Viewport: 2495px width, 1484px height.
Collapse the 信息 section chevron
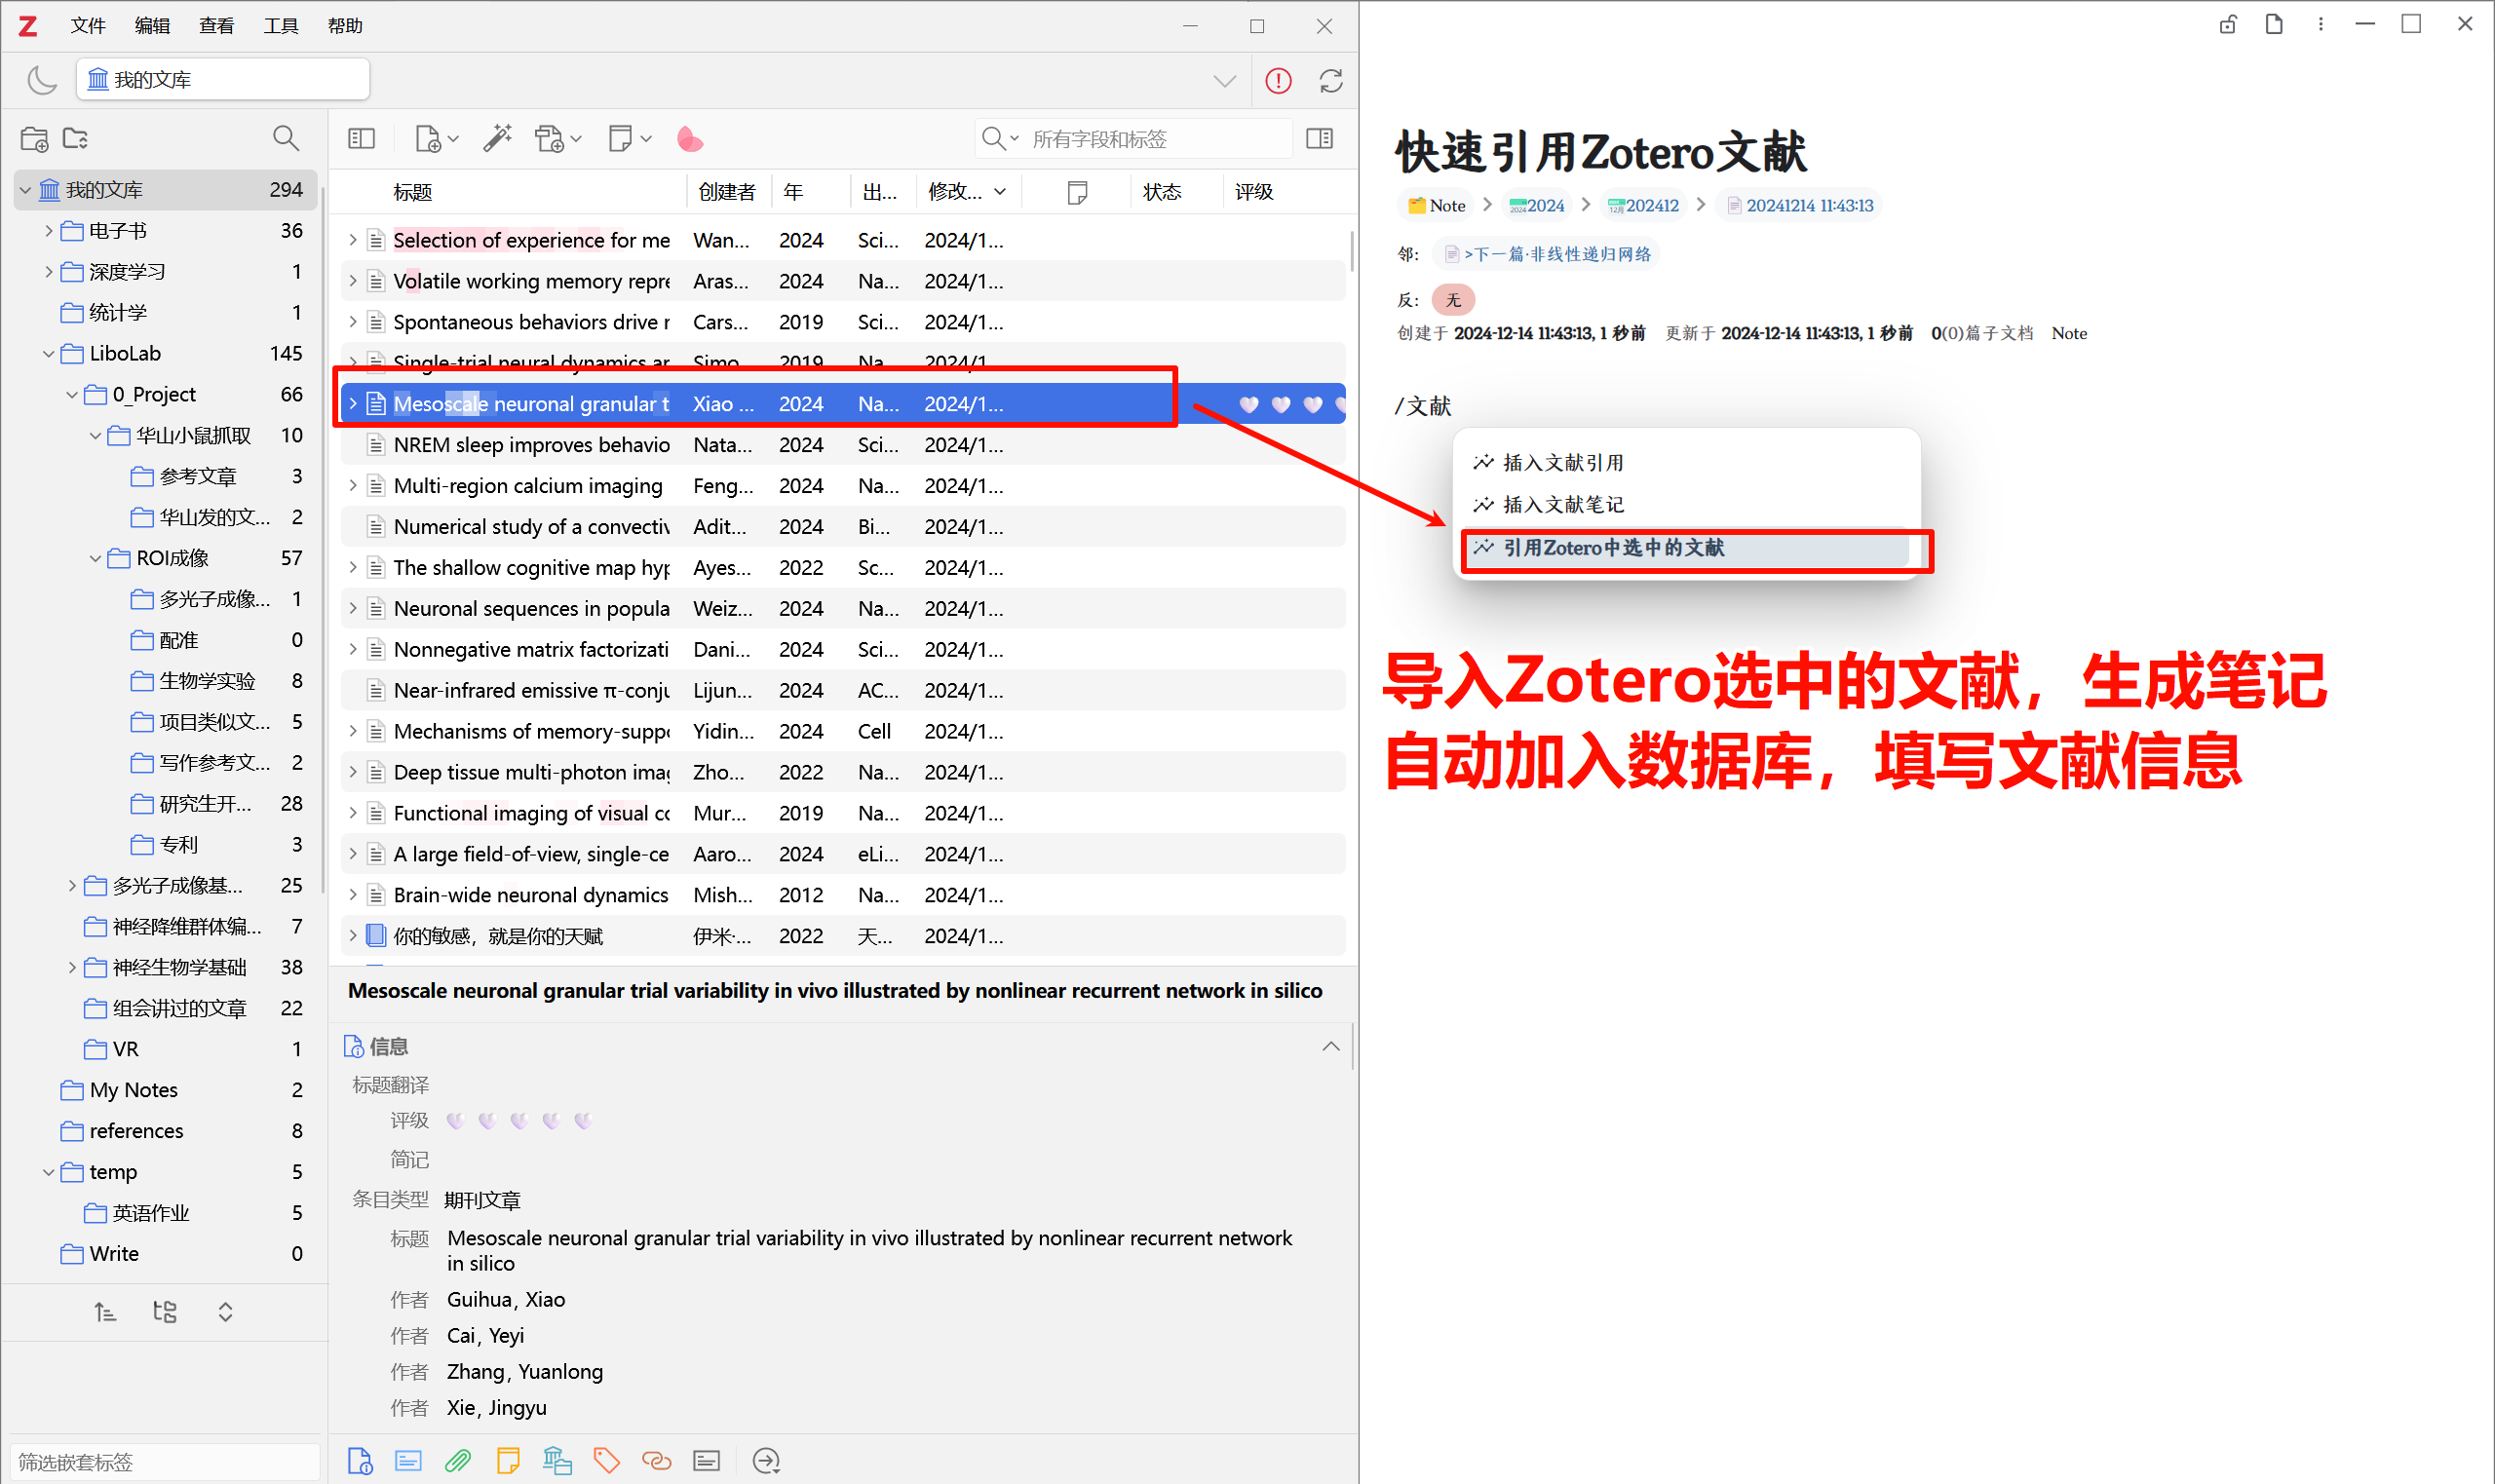tap(1330, 1047)
